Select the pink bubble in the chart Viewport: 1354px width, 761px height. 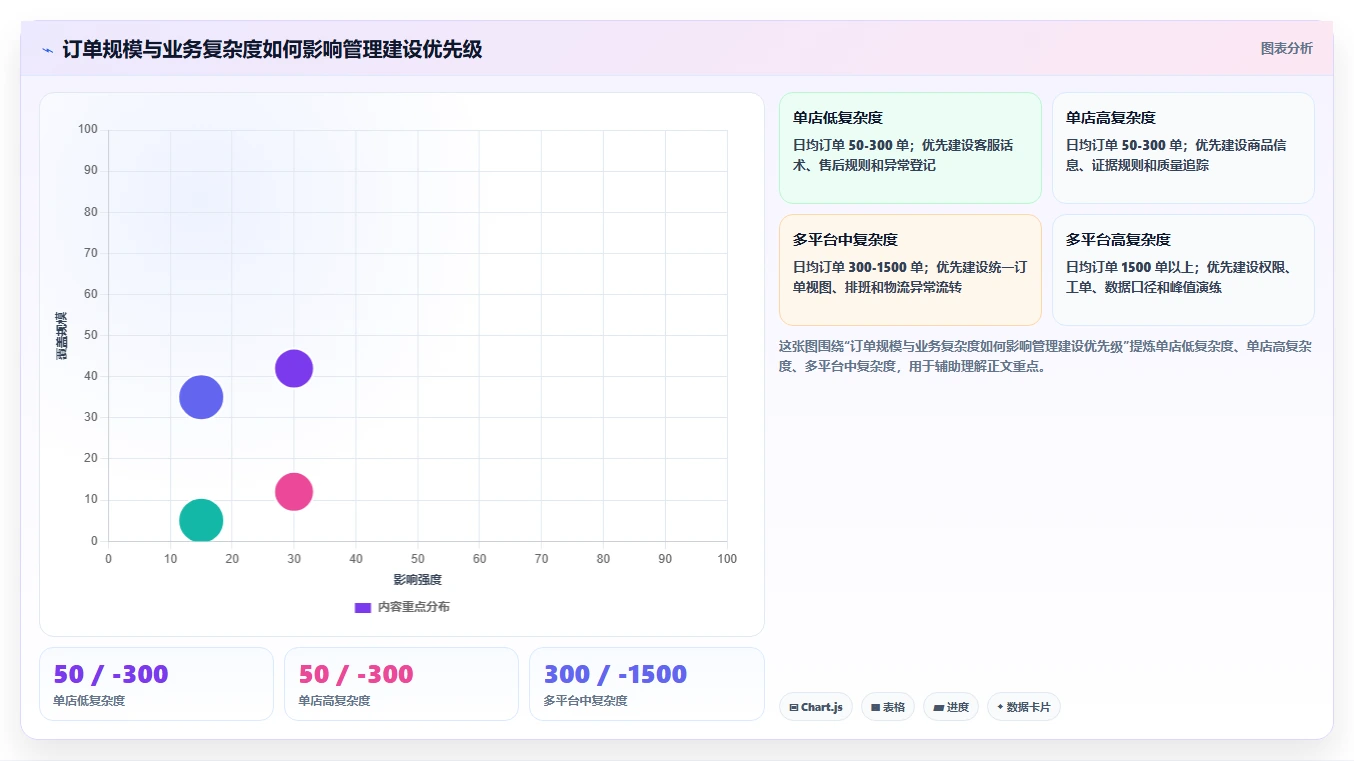point(294,491)
